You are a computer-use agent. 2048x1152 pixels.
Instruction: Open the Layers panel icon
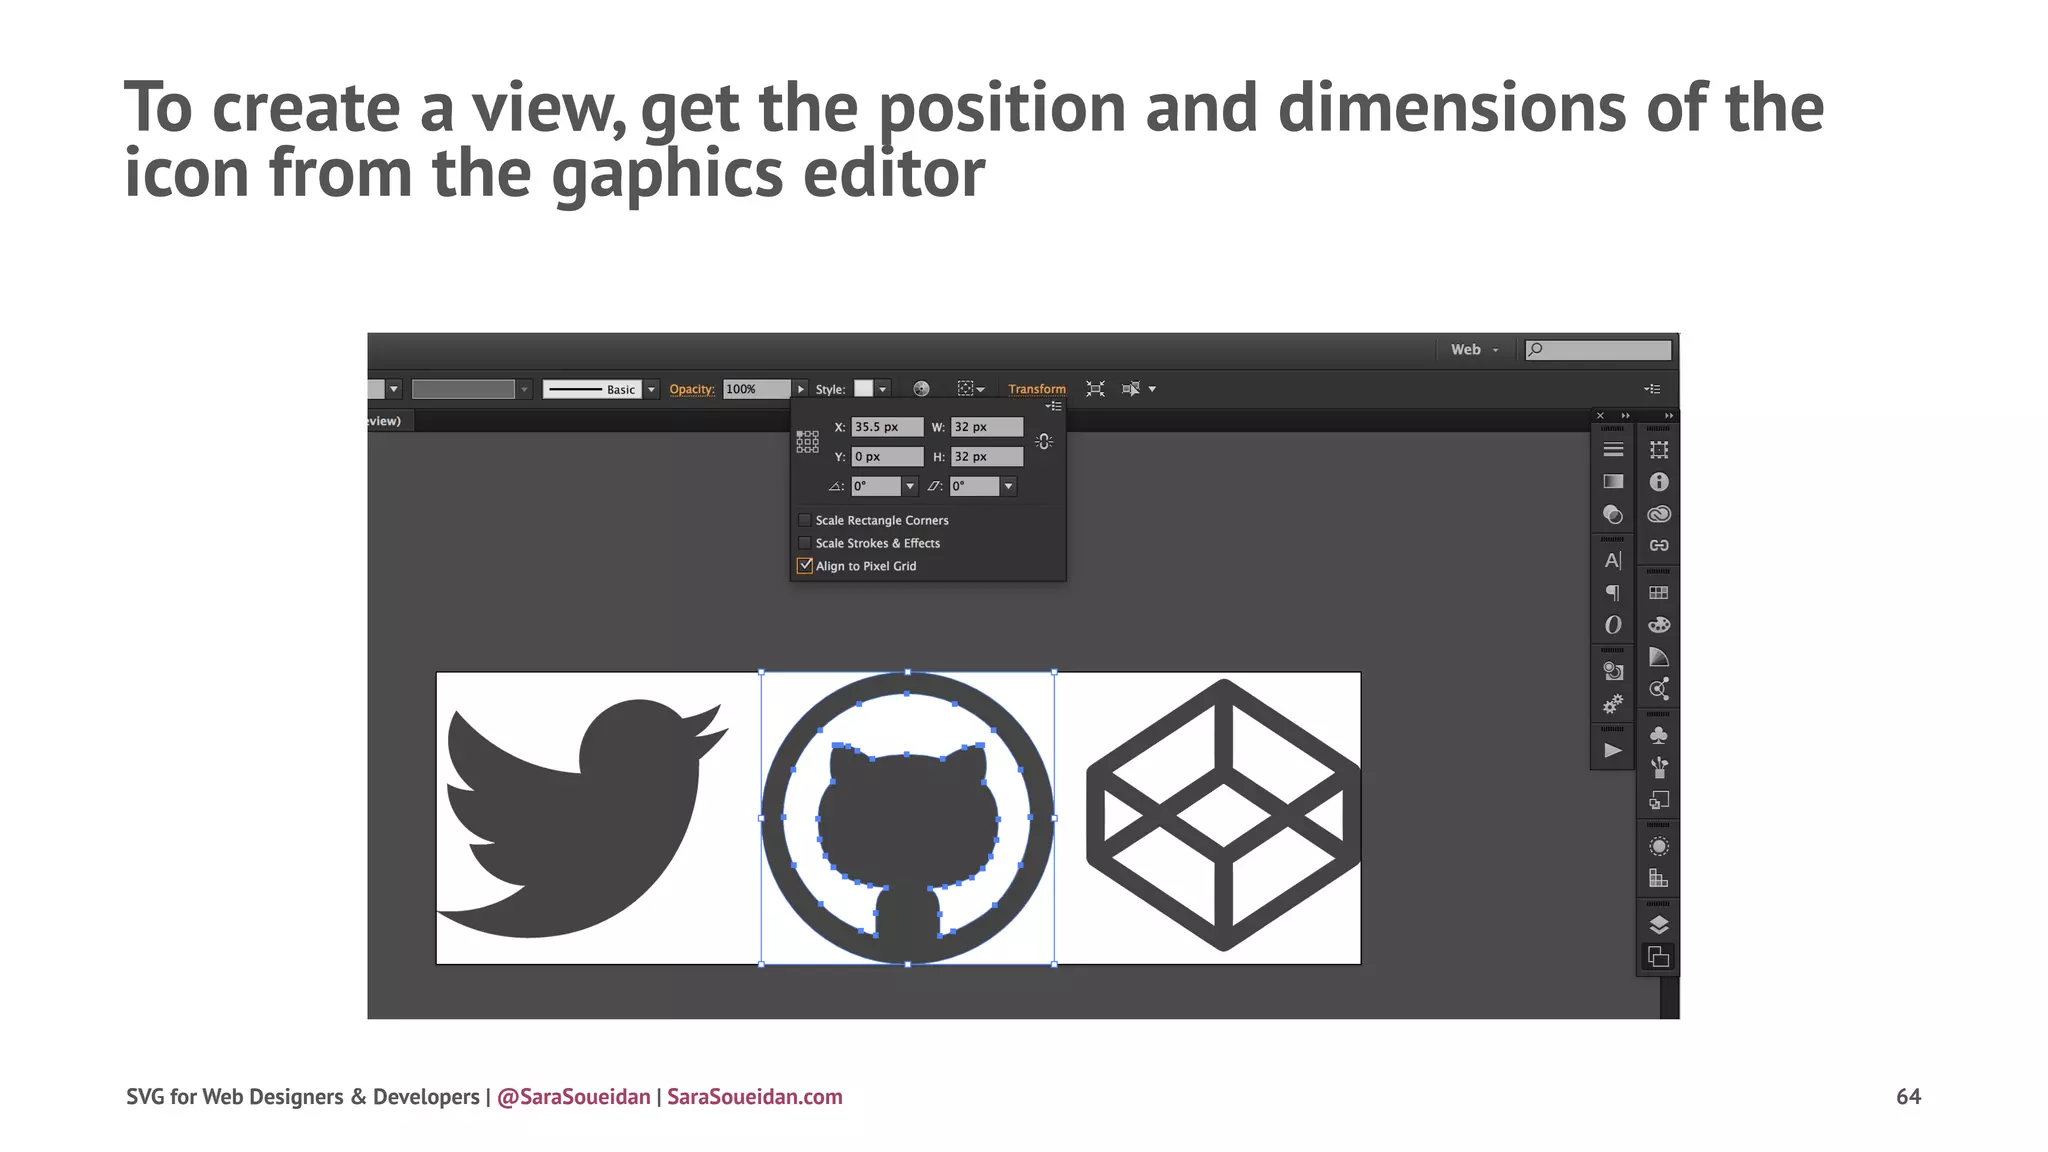tap(1658, 924)
